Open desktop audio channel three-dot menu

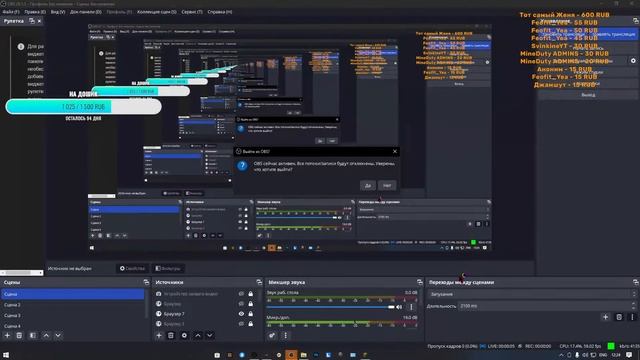[x=411, y=307]
